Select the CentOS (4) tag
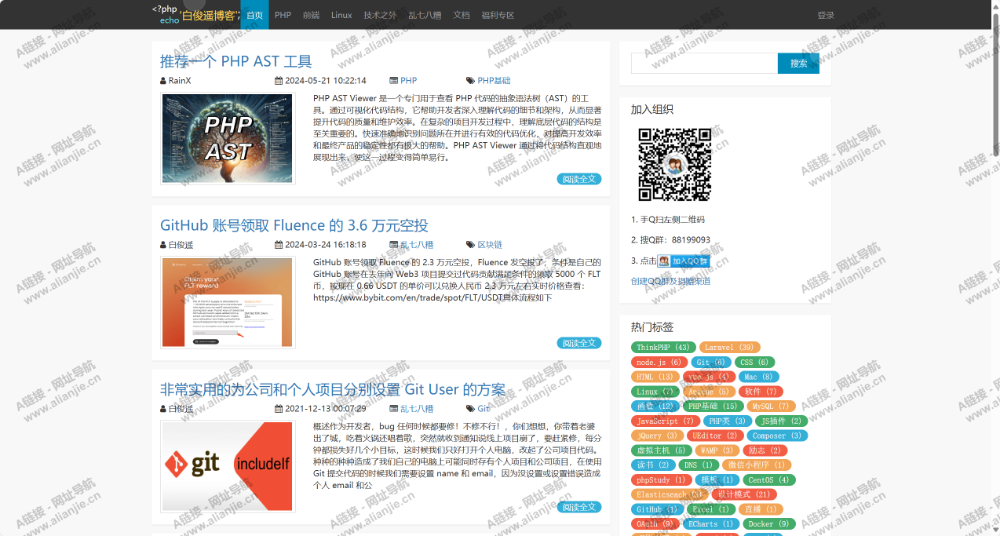The image size is (1000, 536). tap(768, 479)
